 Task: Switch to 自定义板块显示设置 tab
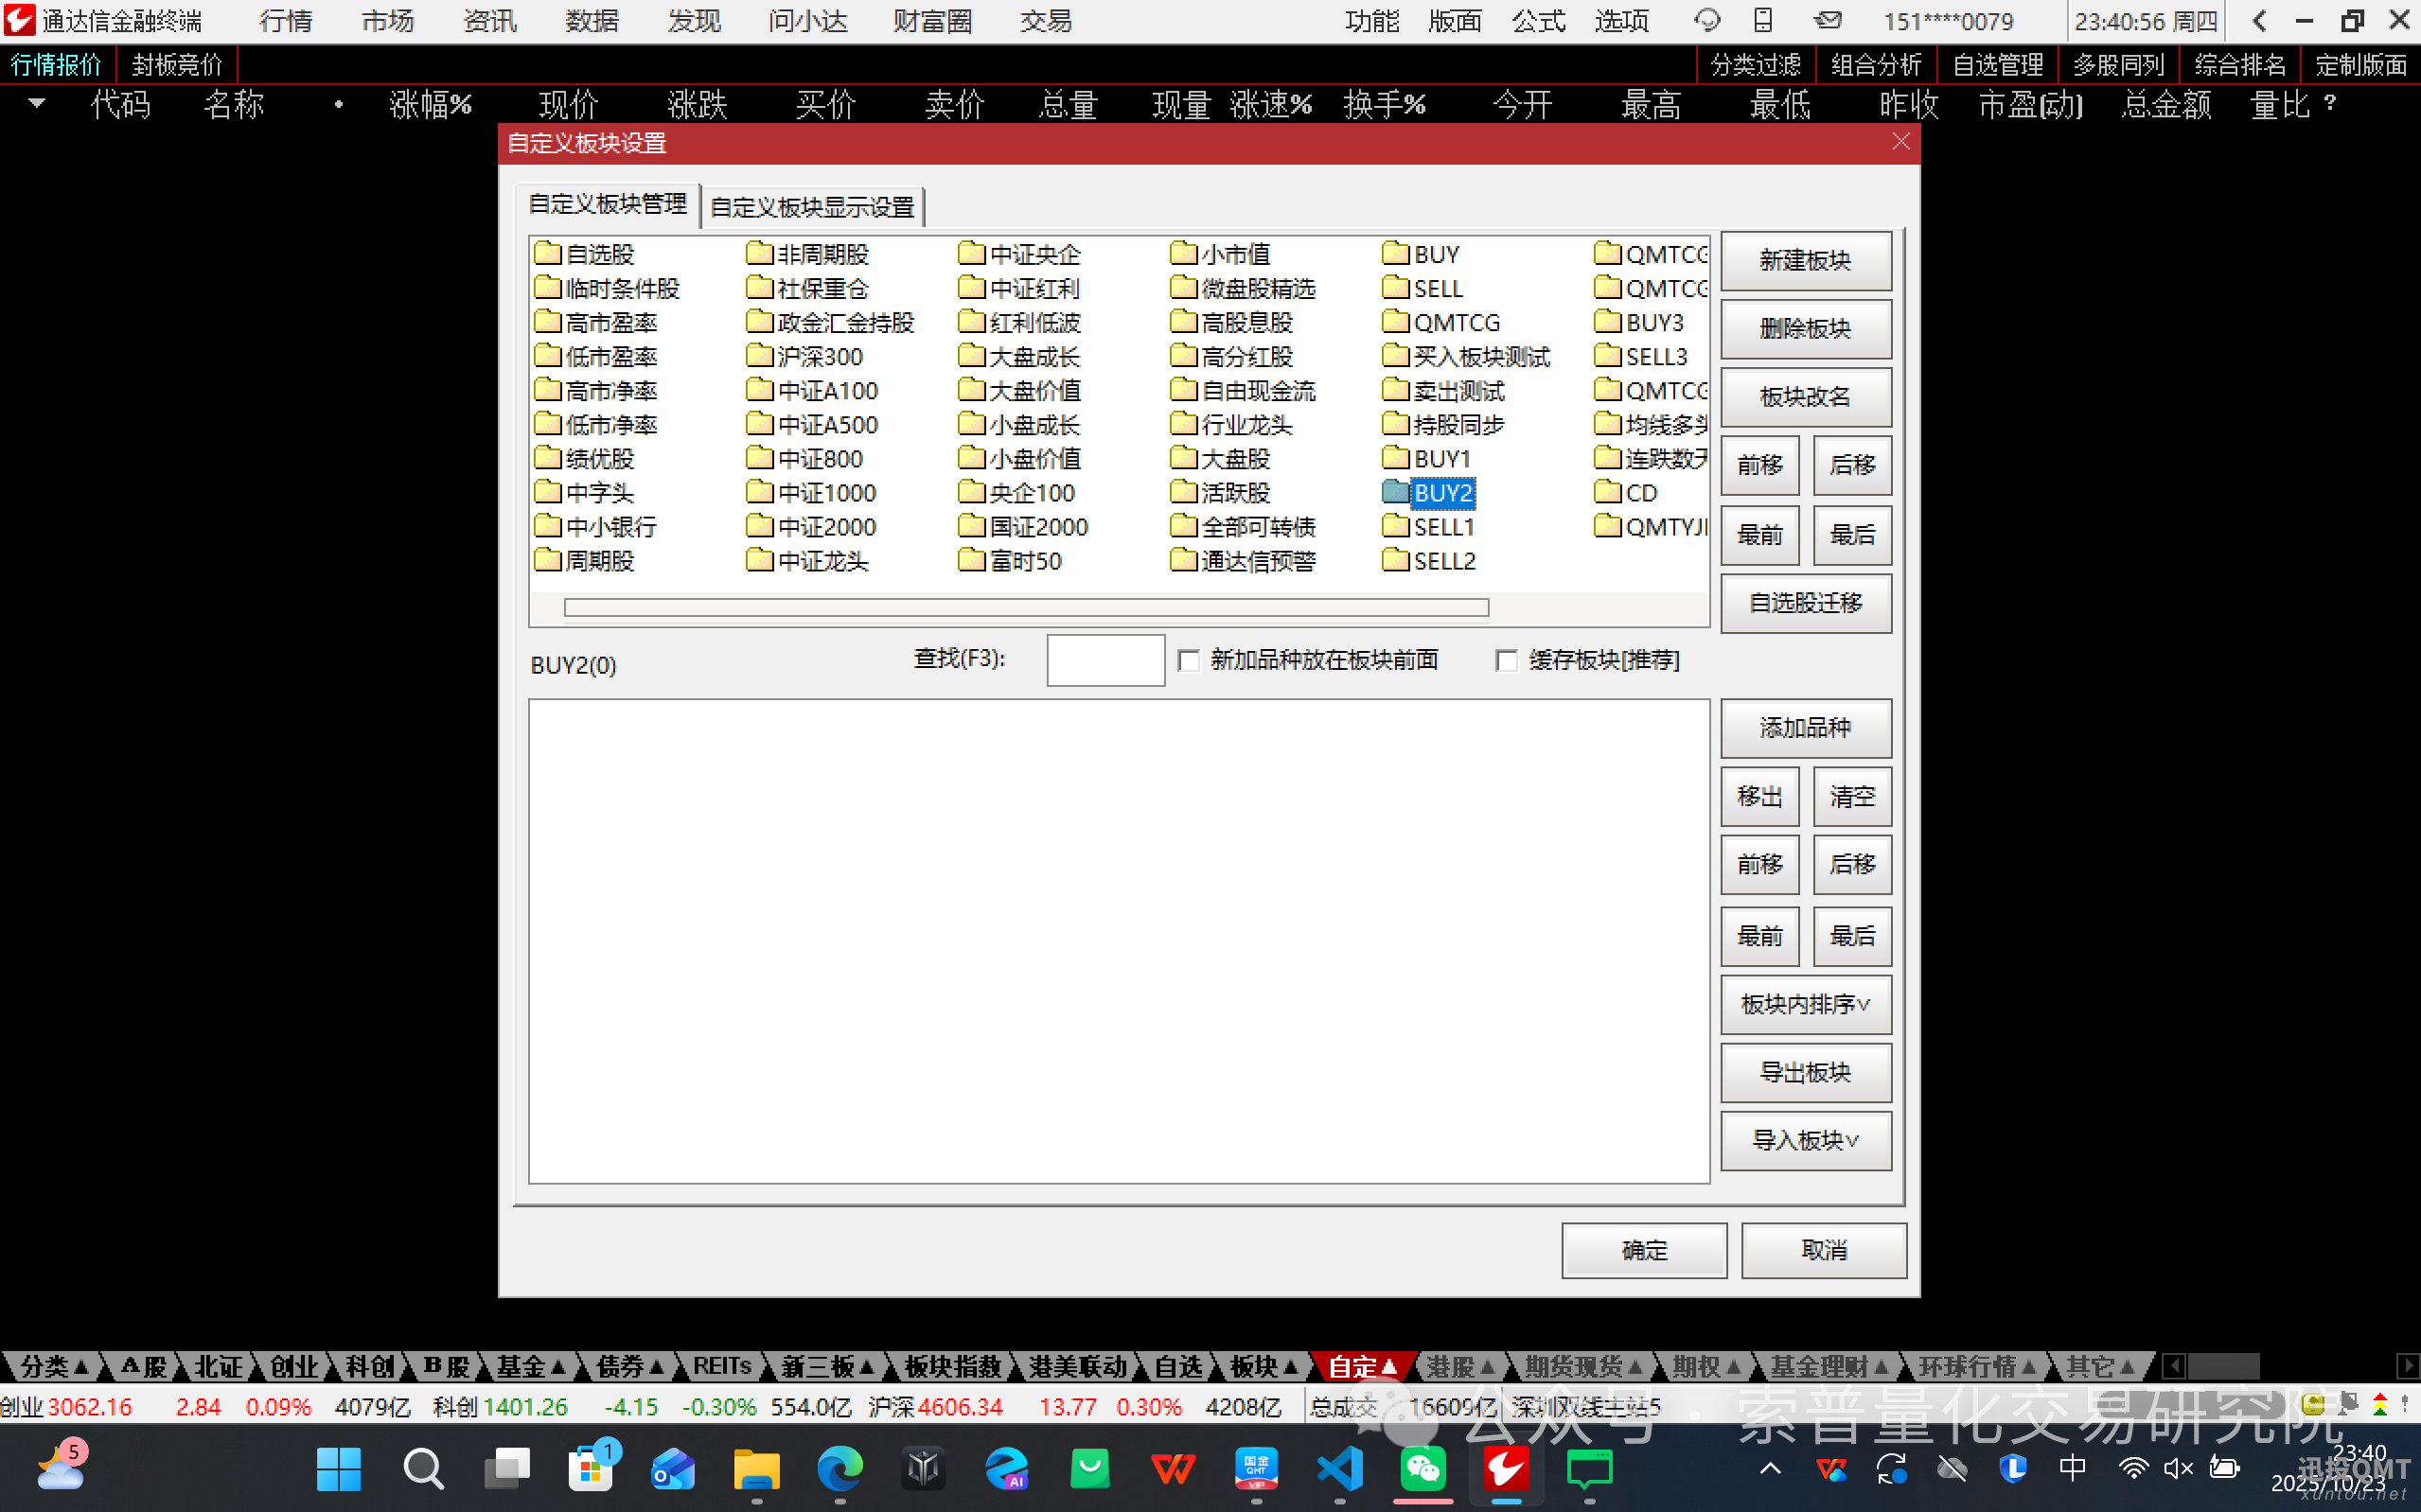point(812,208)
